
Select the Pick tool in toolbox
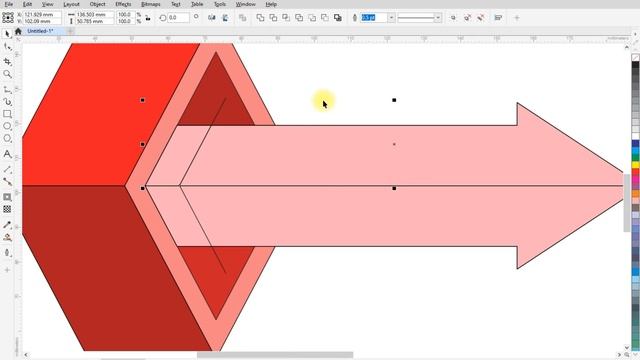tap(7, 34)
